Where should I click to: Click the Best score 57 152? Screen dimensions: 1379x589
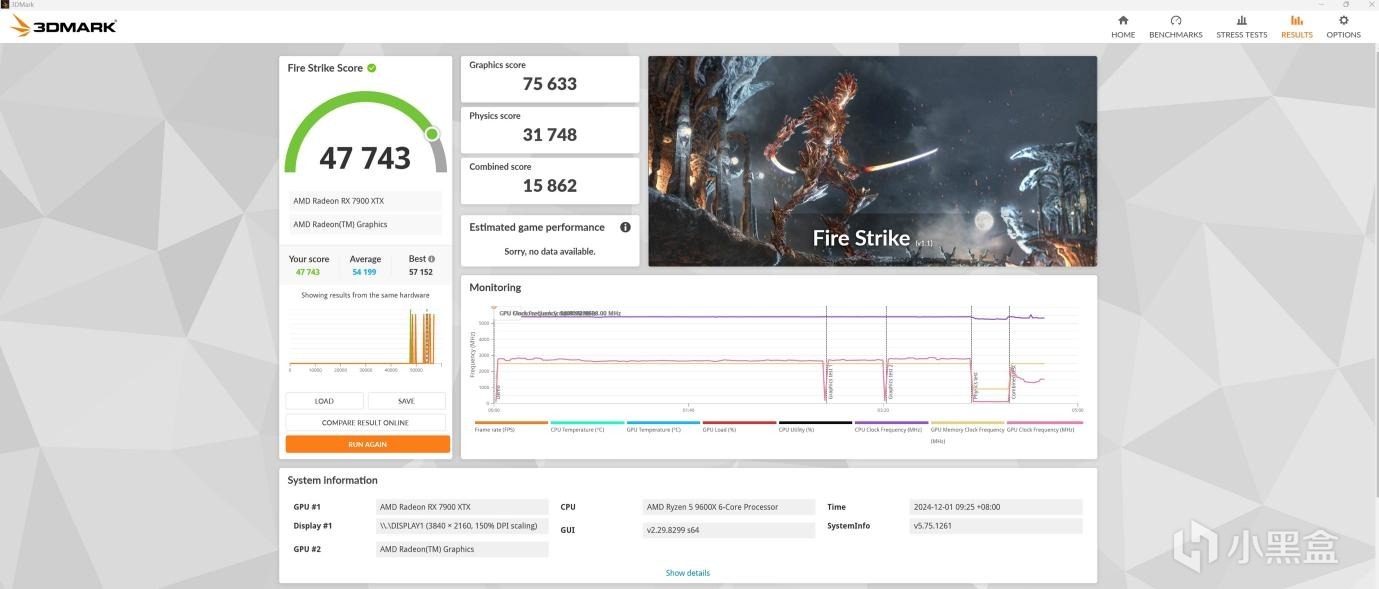tap(420, 272)
